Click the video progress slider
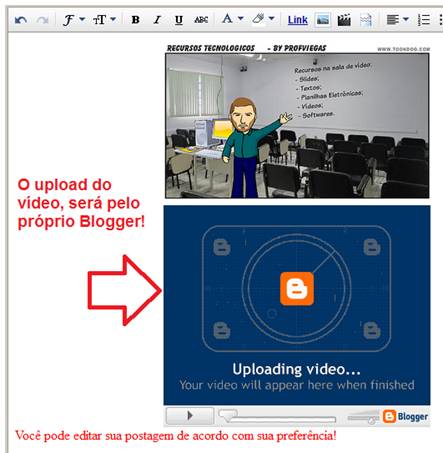This screenshot has width=443, height=453. [277, 416]
